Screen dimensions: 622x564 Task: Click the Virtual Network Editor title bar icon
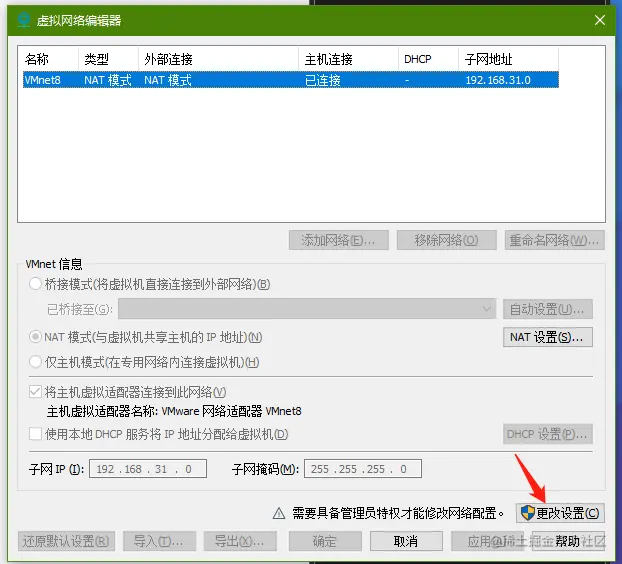pos(24,20)
